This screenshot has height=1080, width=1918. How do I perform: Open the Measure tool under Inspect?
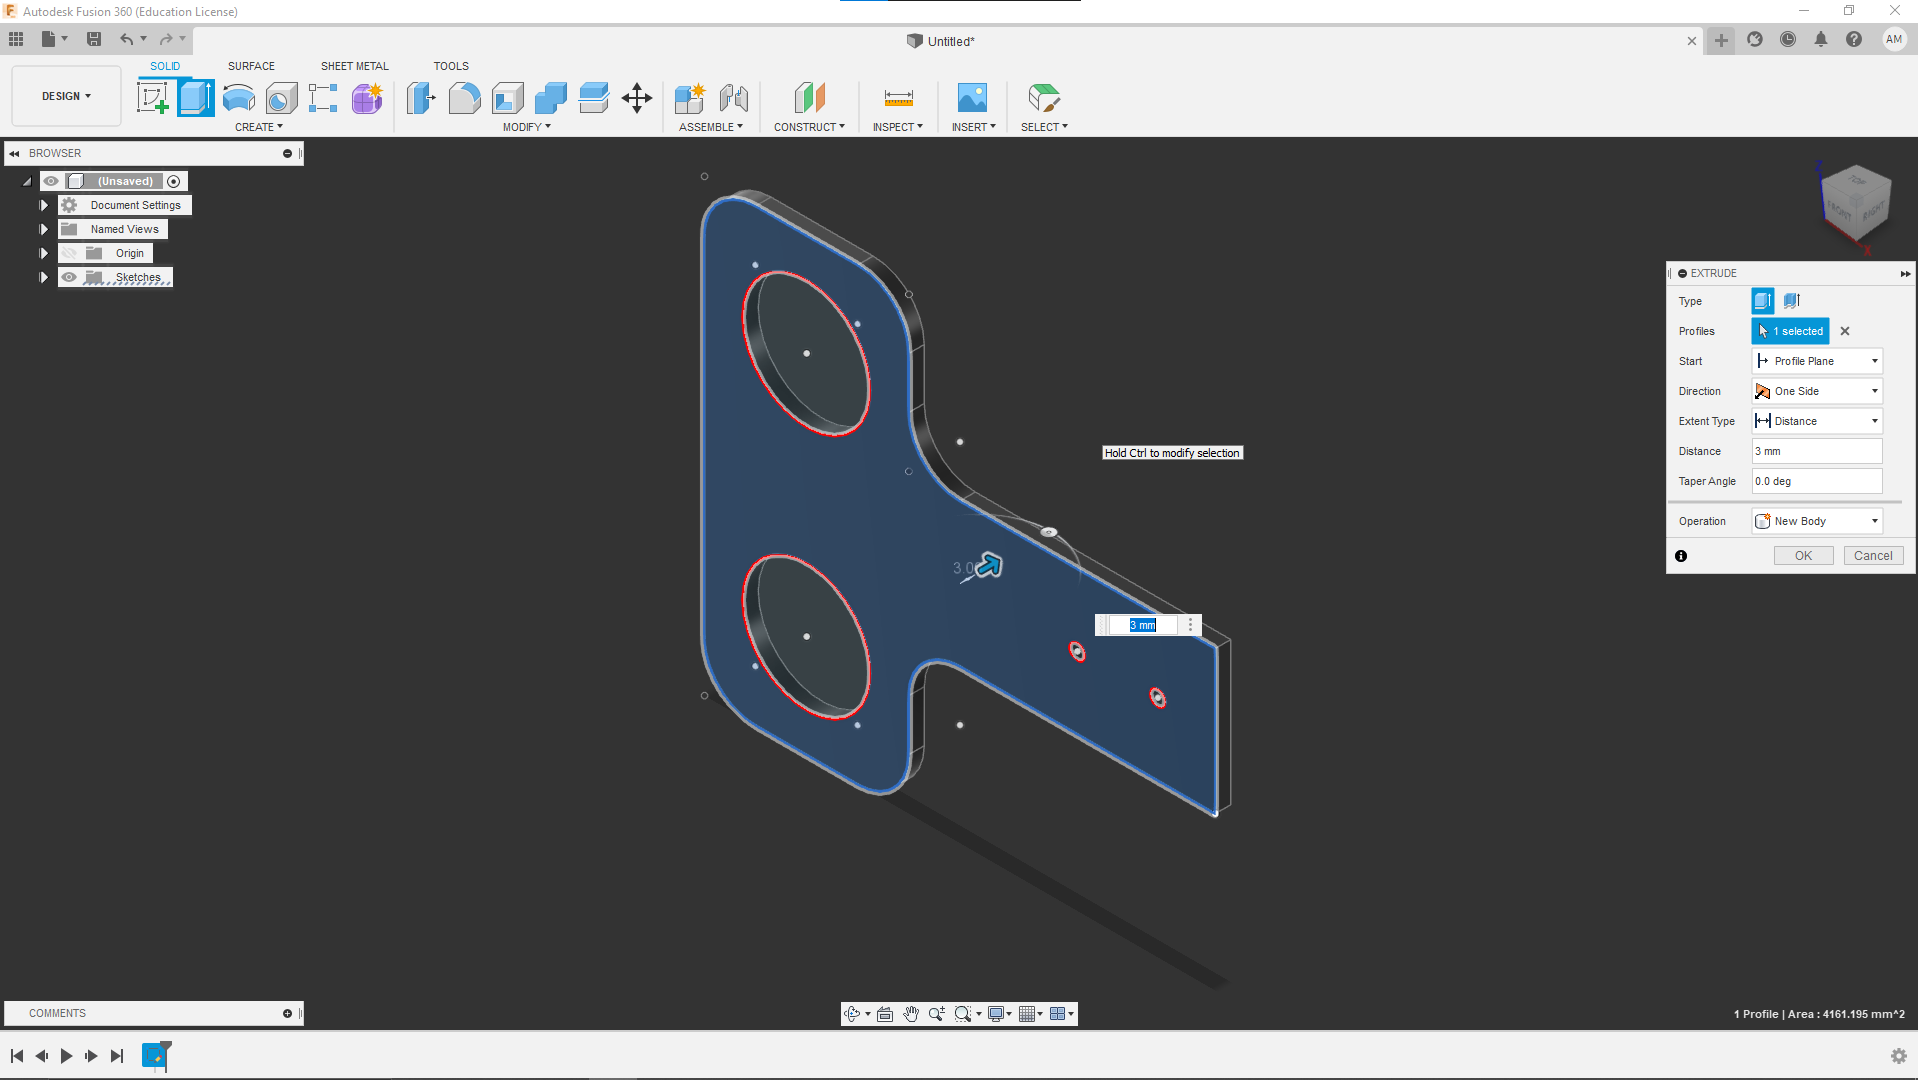(x=898, y=98)
